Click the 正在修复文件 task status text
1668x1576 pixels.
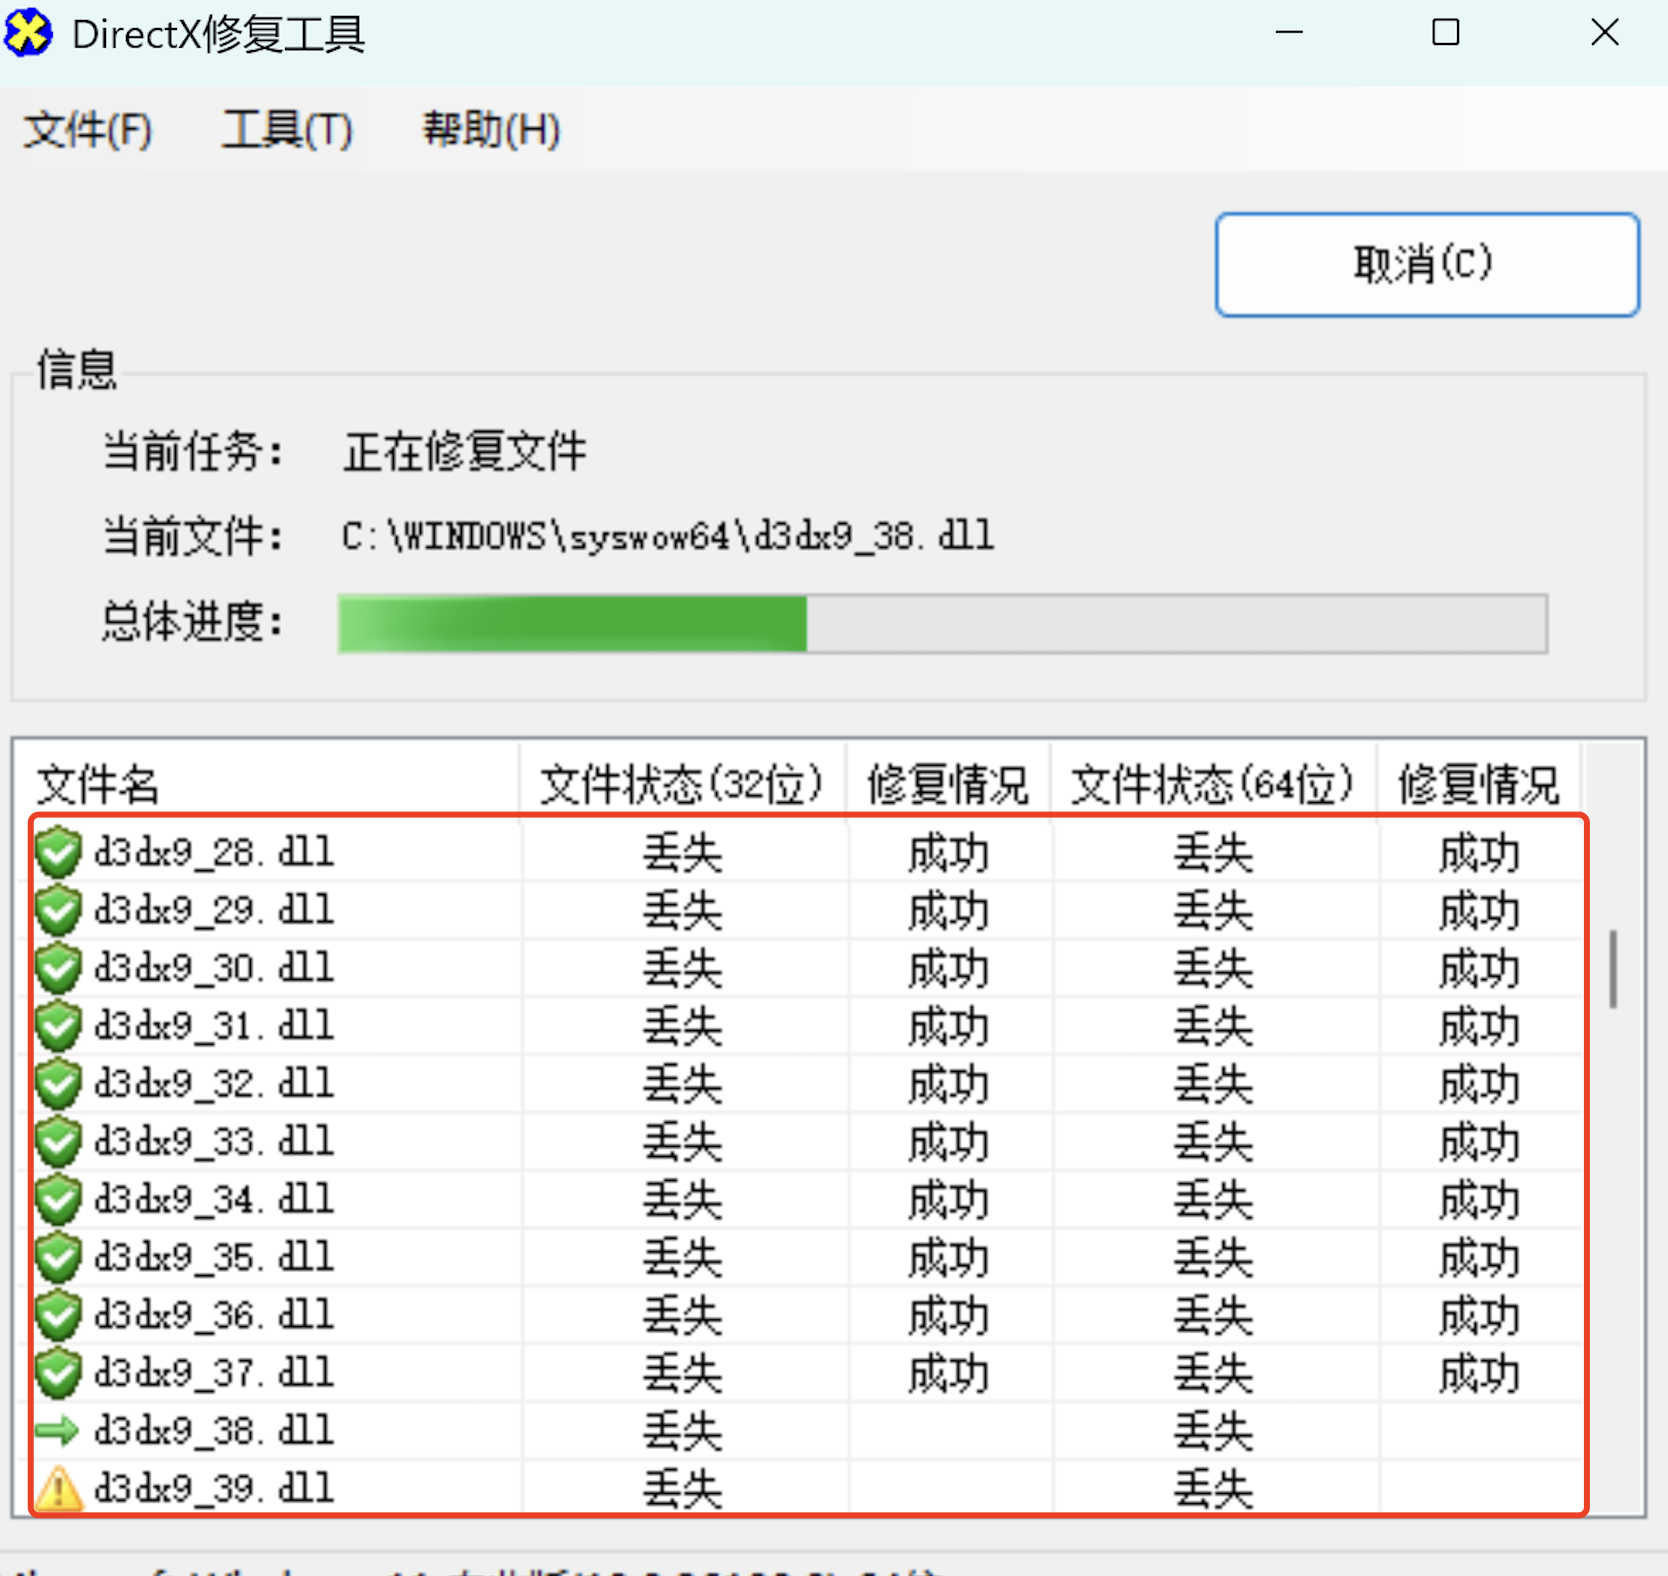(465, 452)
